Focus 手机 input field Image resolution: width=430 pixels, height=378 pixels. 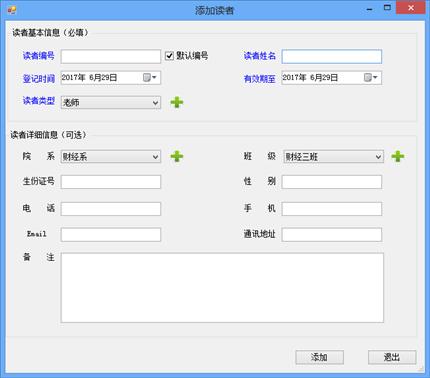point(332,209)
